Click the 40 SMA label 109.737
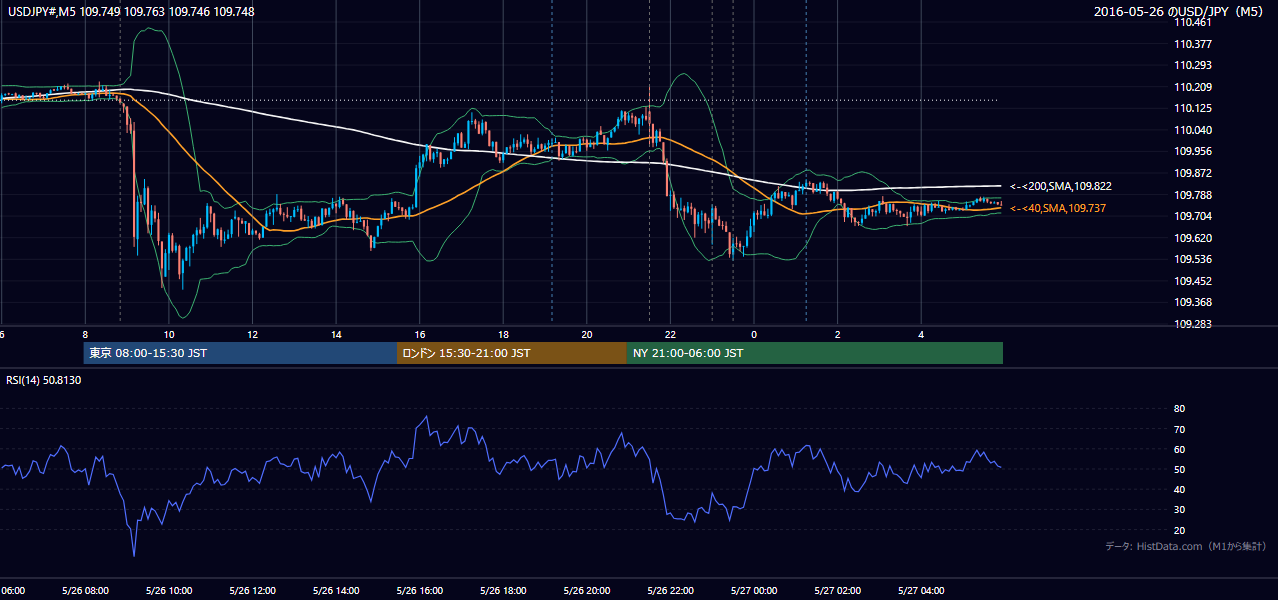1278x600 pixels. point(1058,208)
